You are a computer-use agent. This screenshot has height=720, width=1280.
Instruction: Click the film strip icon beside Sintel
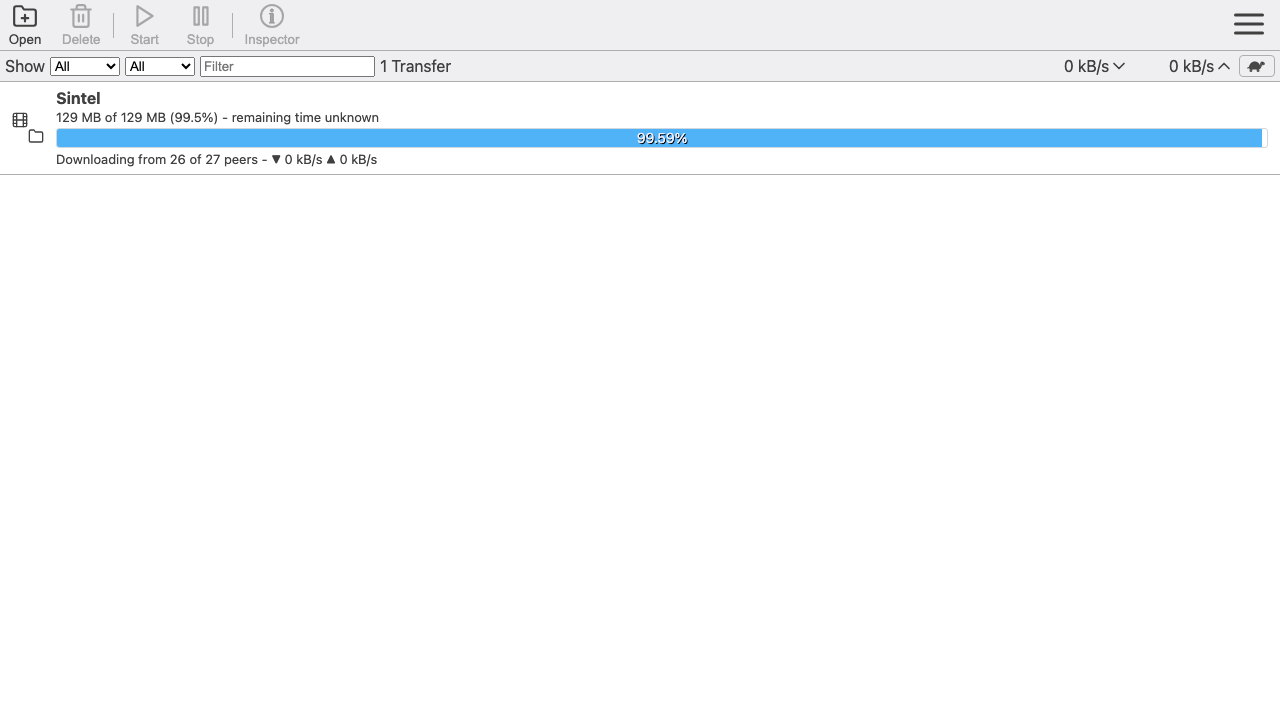coord(20,120)
